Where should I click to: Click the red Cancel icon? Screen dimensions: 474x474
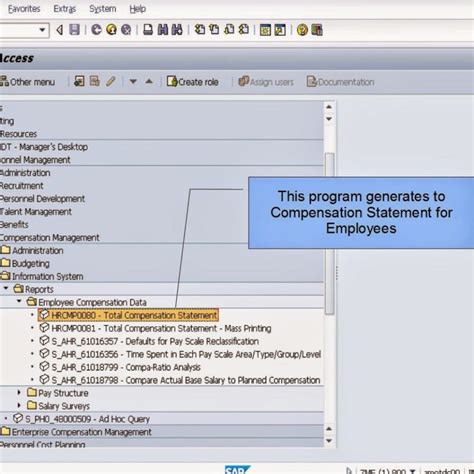[x=126, y=30]
